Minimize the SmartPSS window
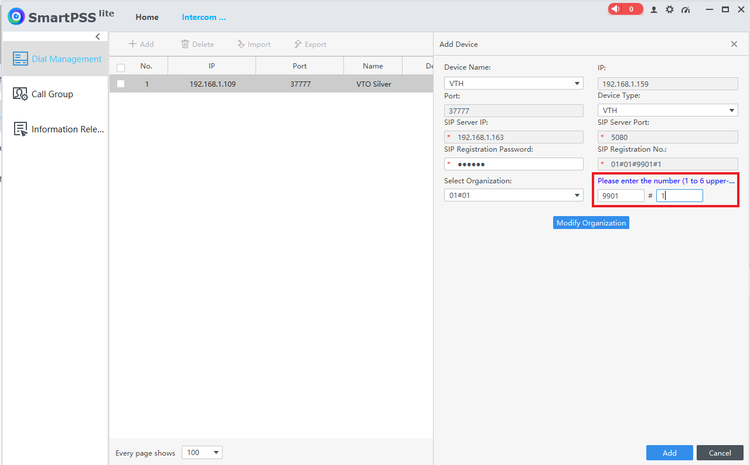This screenshot has height=465, width=750. (709, 10)
